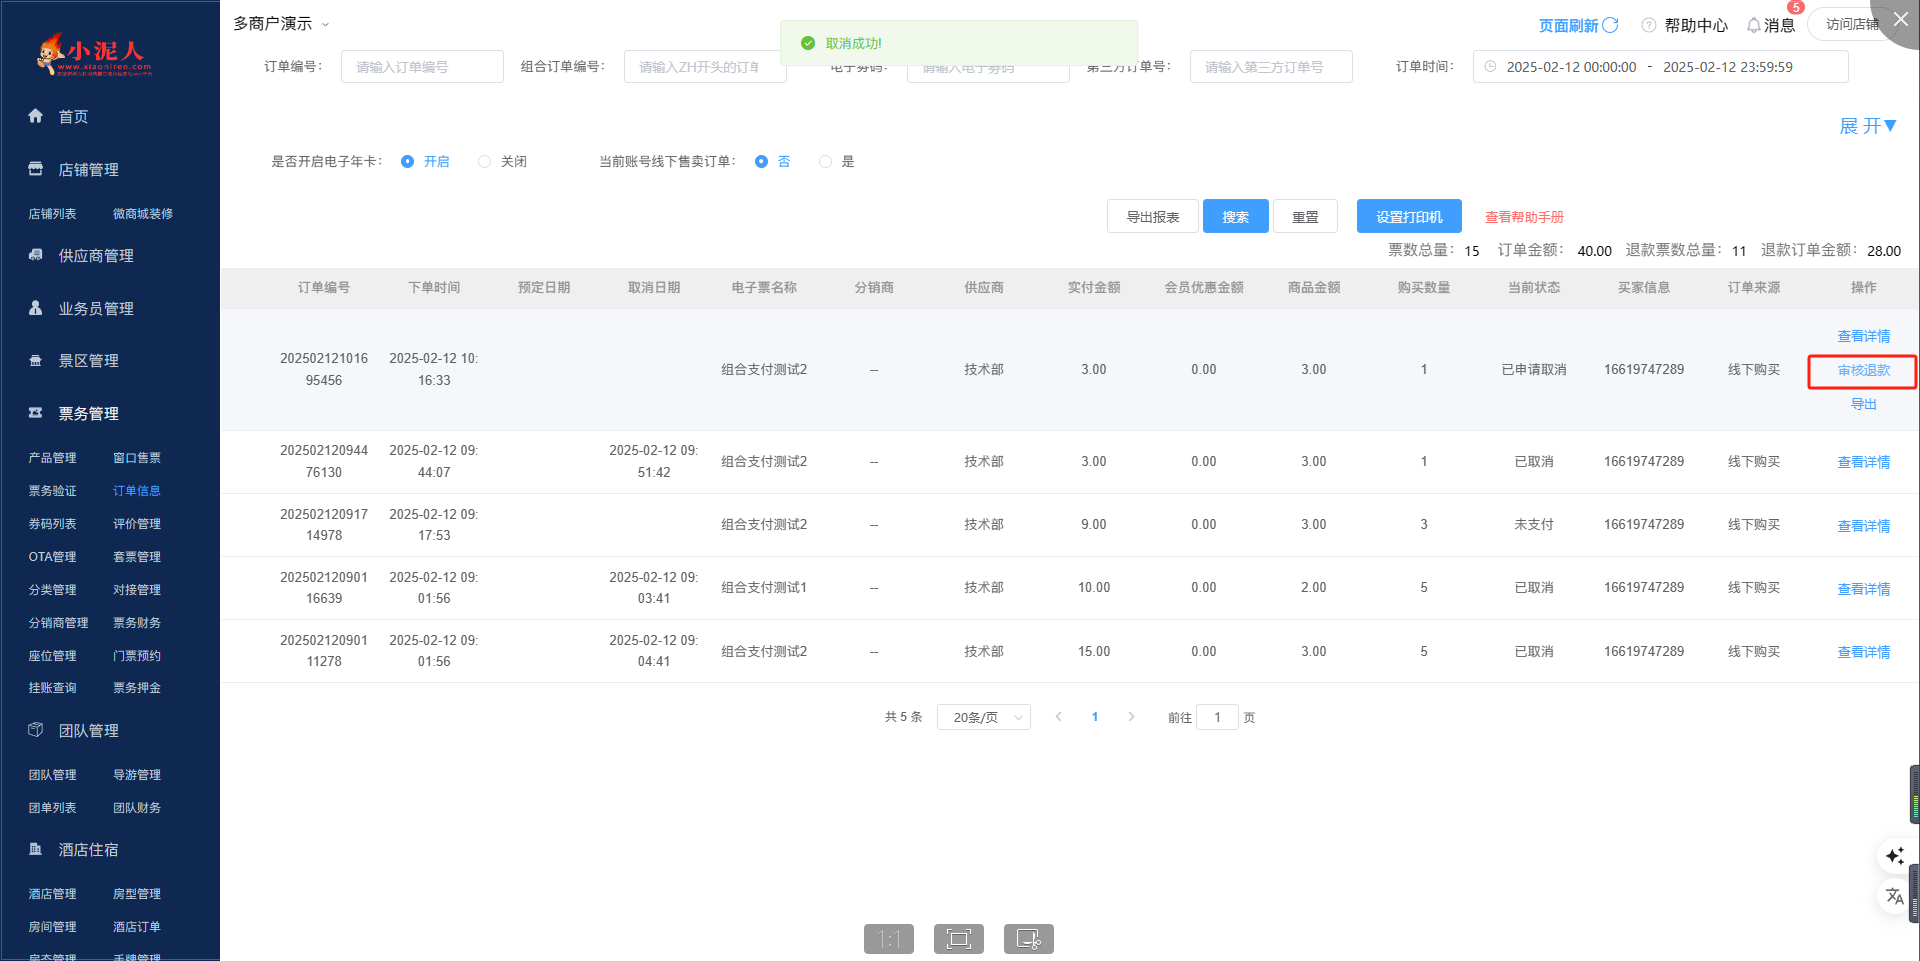The width and height of the screenshot is (1920, 961).
Task: Open the 20条/页 page size dropdown
Action: point(983,717)
